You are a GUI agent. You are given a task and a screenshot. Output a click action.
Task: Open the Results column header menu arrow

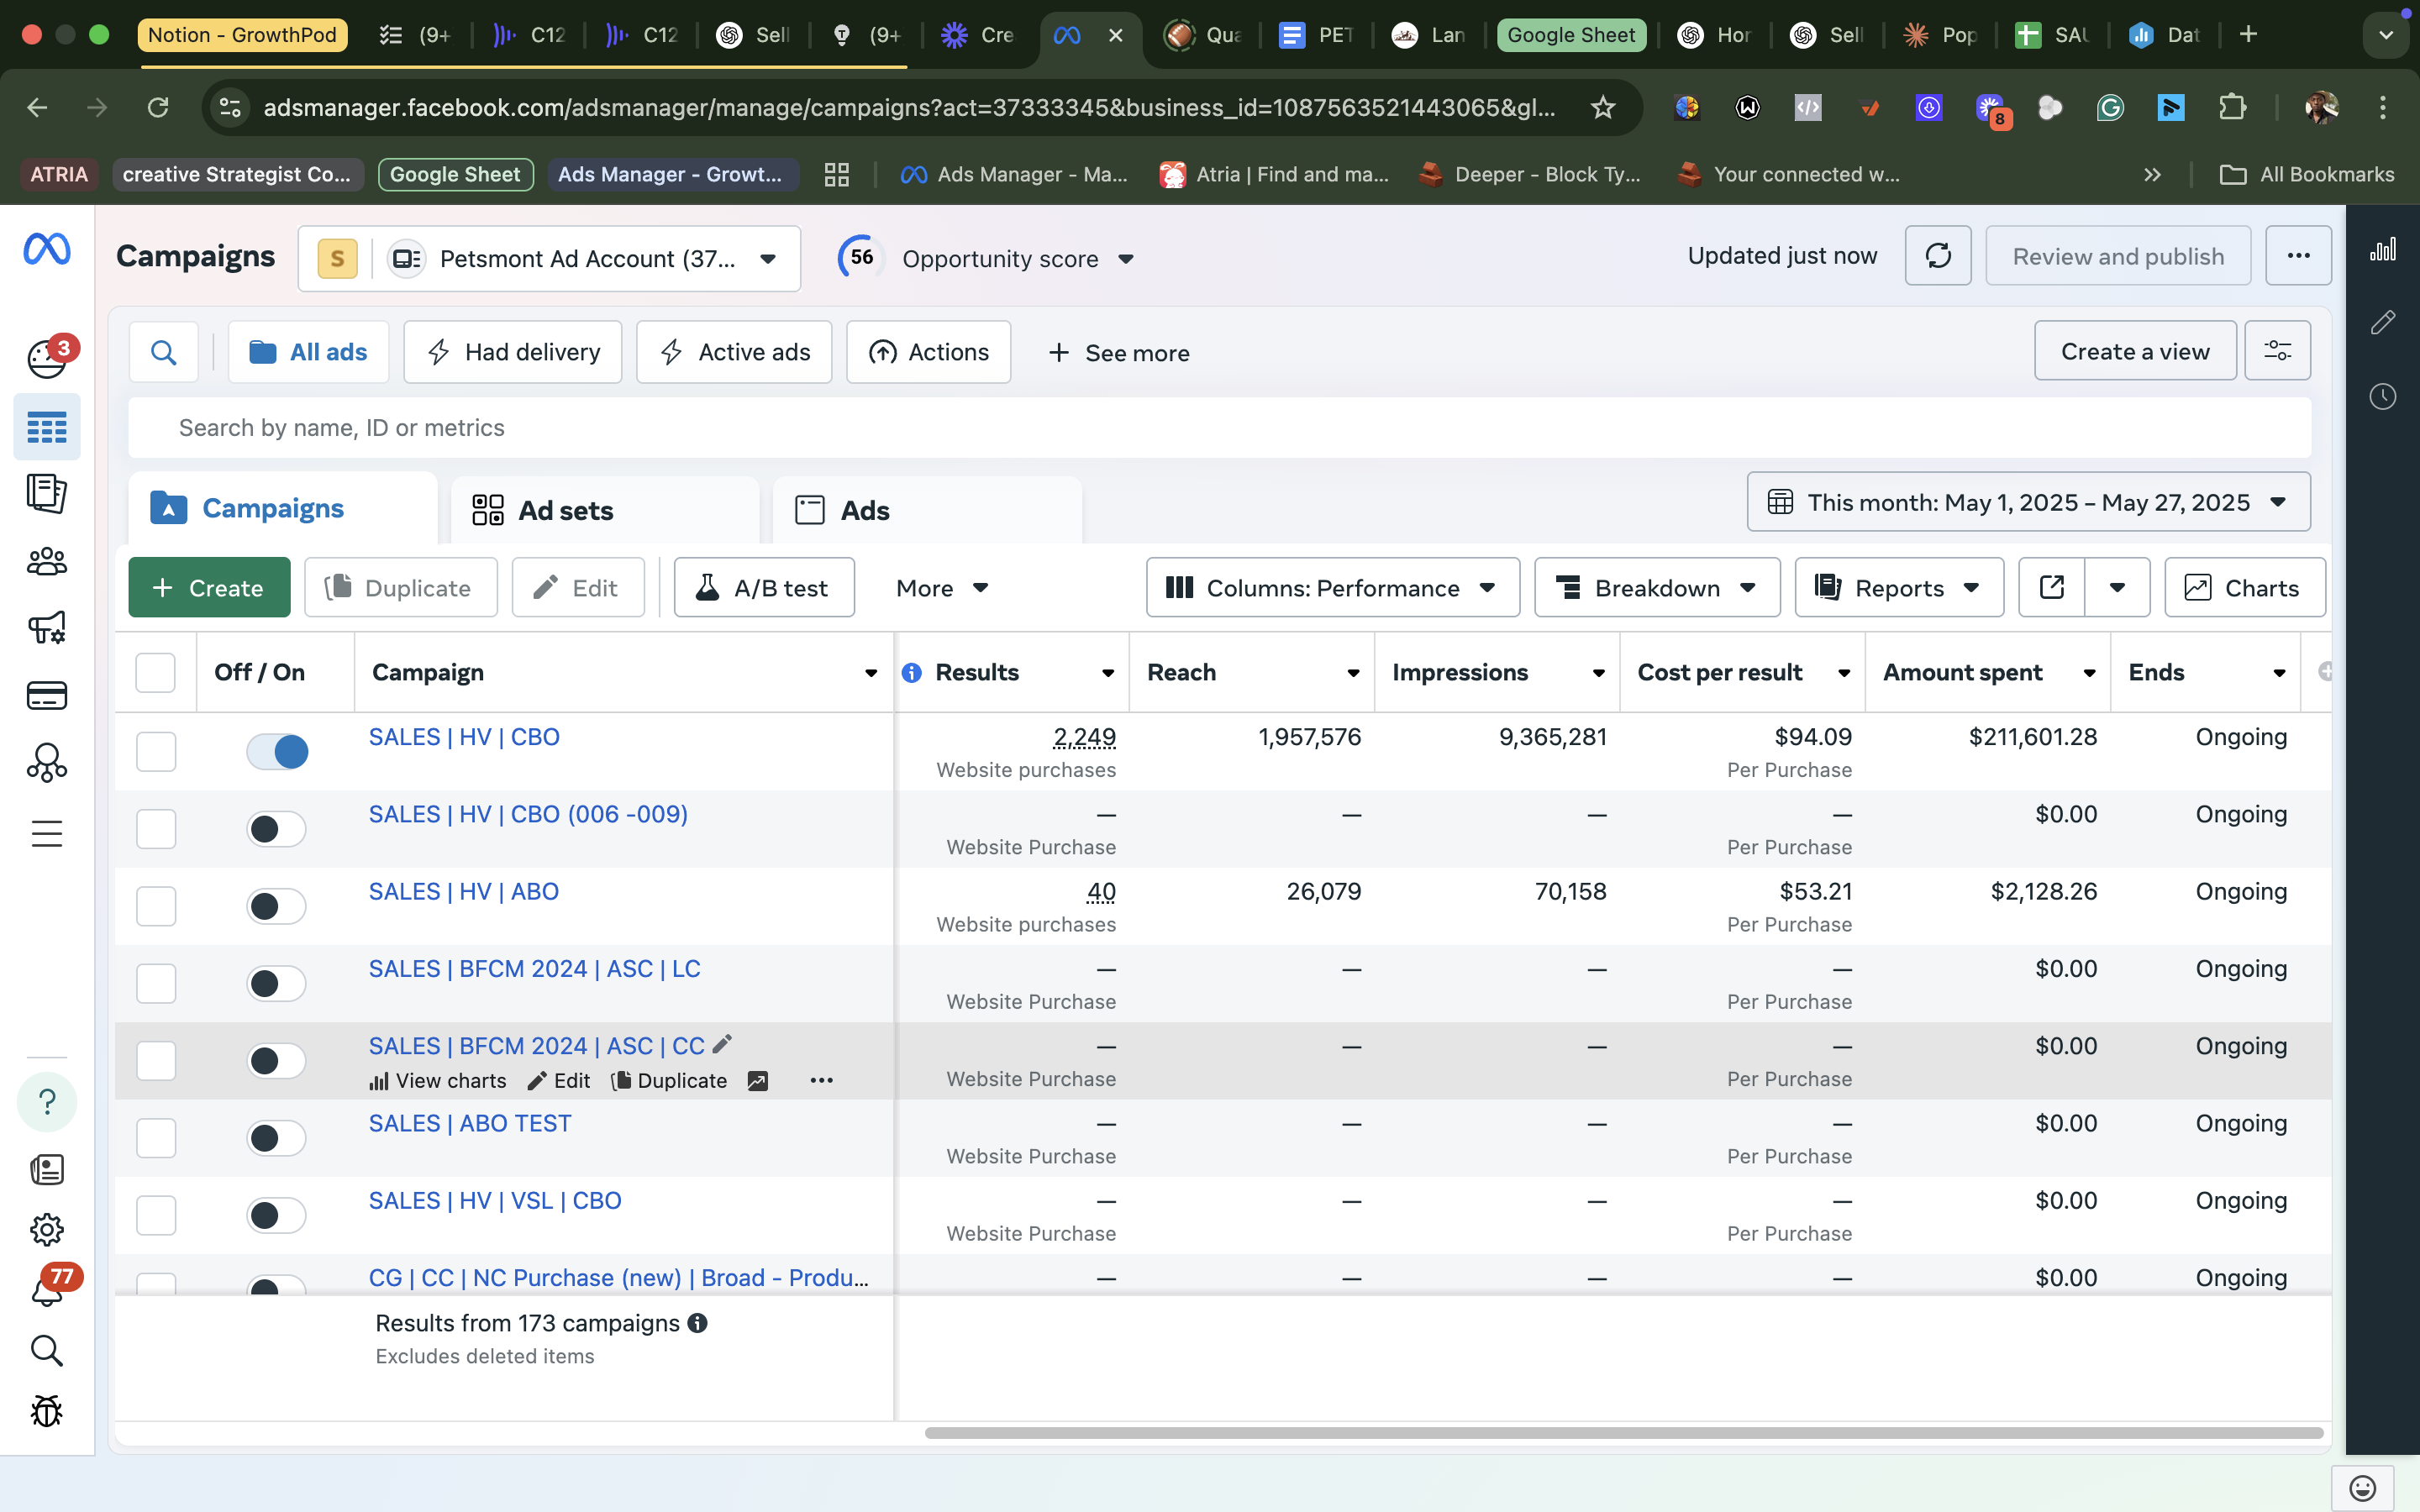click(x=1107, y=673)
